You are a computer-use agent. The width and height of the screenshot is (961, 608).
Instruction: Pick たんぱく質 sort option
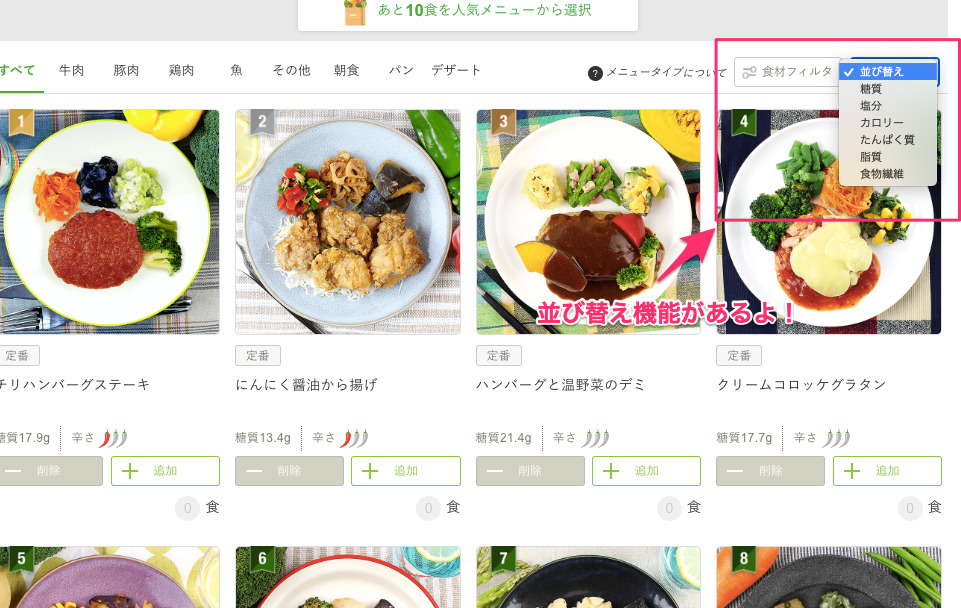pyautogui.click(x=888, y=140)
